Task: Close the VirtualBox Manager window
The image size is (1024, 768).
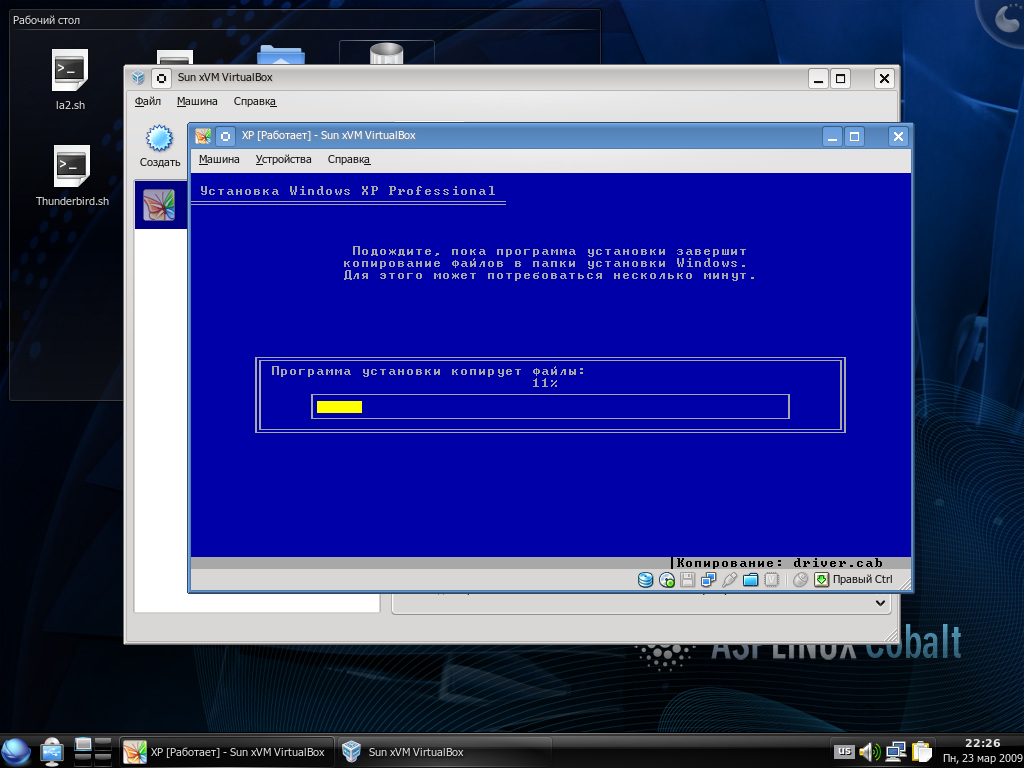Action: [884, 79]
